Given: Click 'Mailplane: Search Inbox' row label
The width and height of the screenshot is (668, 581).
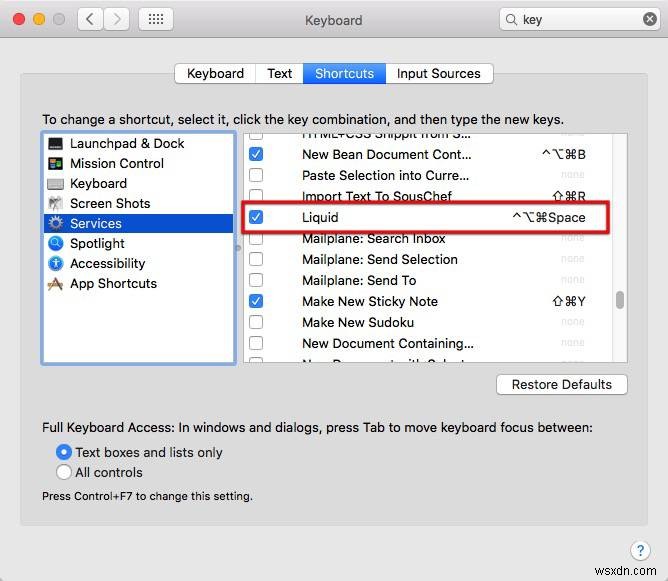Looking at the screenshot, I should 374,239.
